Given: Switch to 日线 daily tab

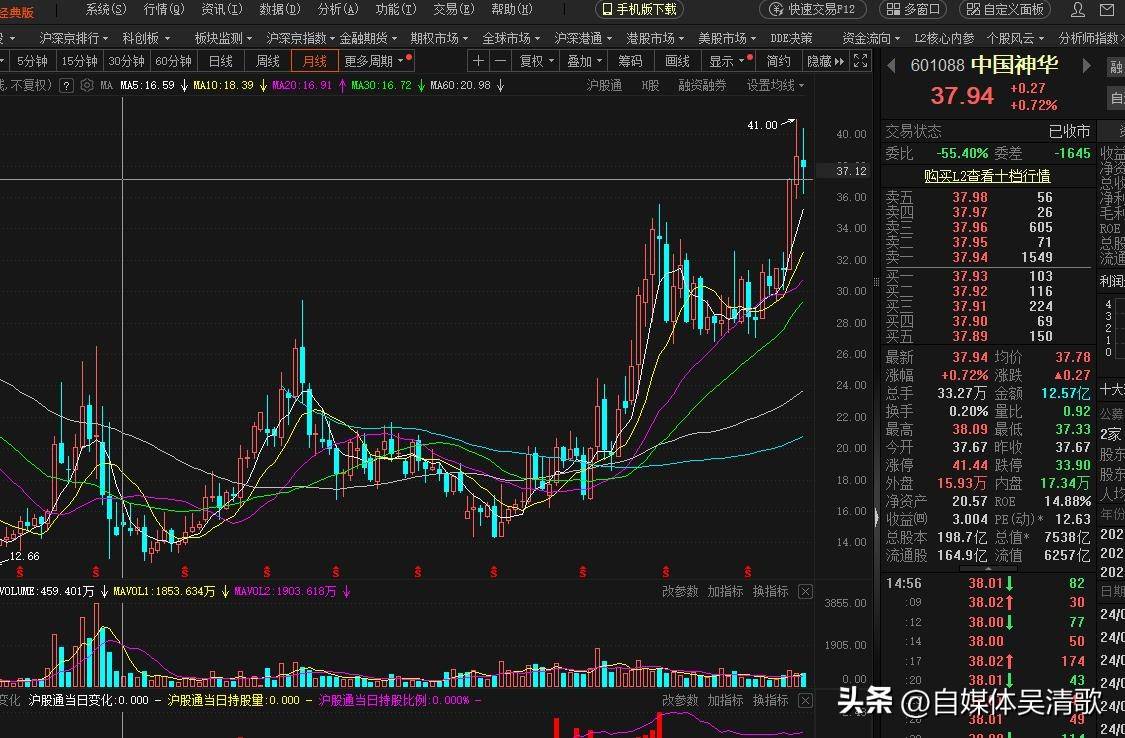Looking at the screenshot, I should [220, 61].
